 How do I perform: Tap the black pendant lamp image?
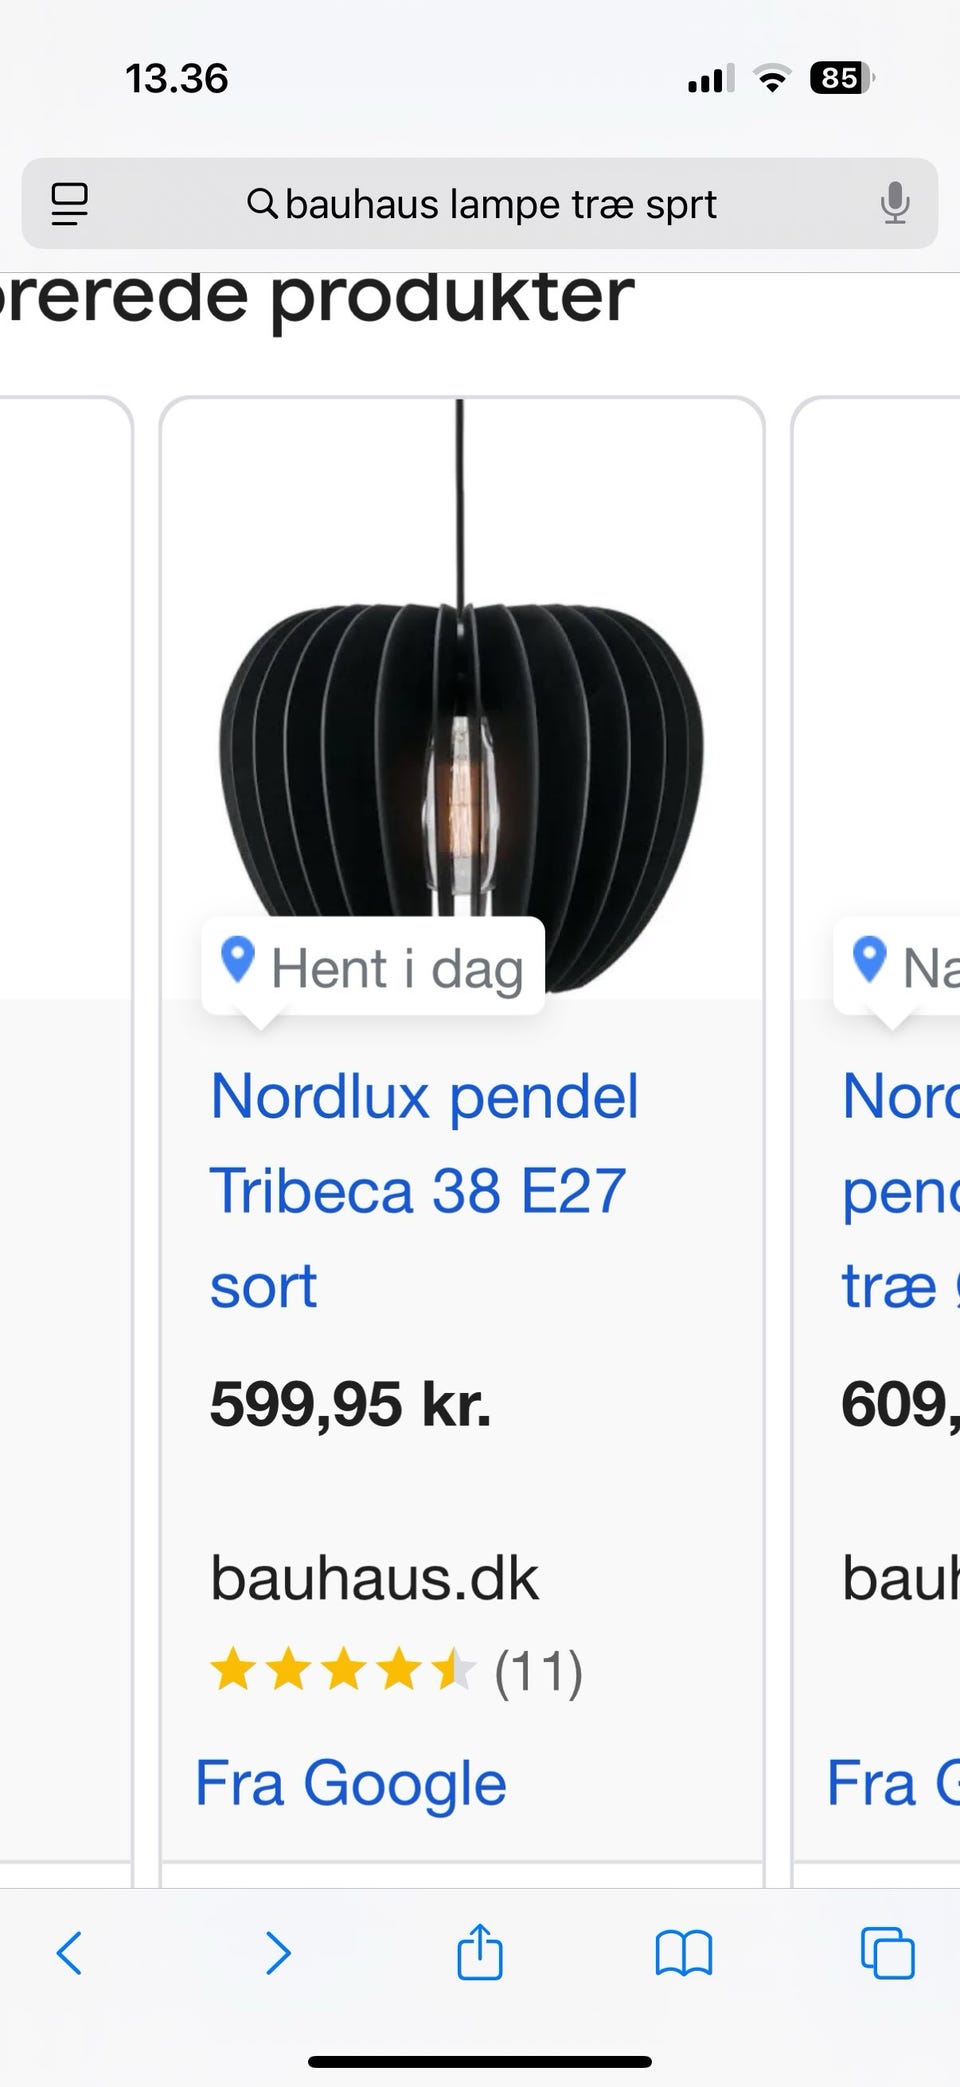pyautogui.click(x=461, y=760)
